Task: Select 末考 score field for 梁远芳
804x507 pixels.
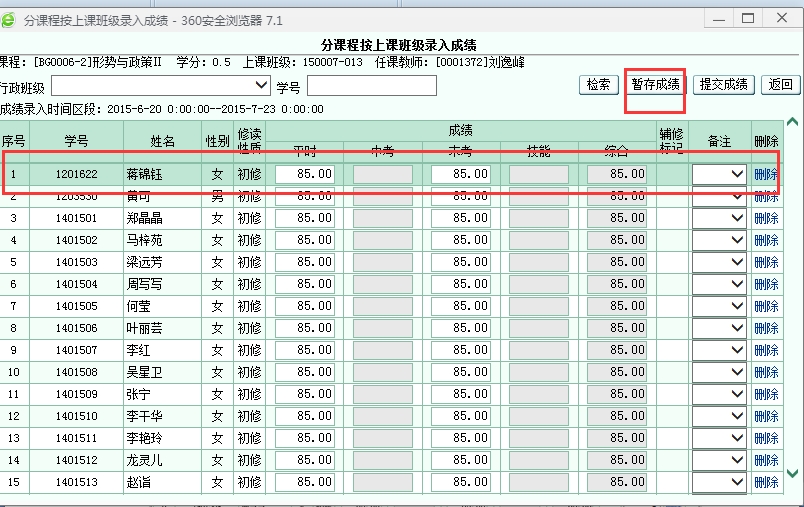Action: coord(461,262)
